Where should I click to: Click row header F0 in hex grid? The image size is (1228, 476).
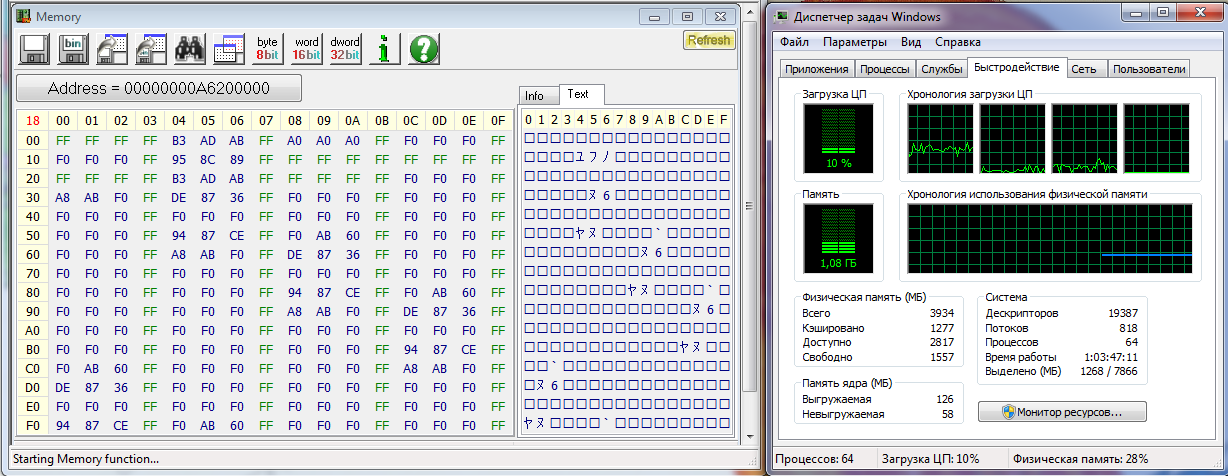[32, 425]
